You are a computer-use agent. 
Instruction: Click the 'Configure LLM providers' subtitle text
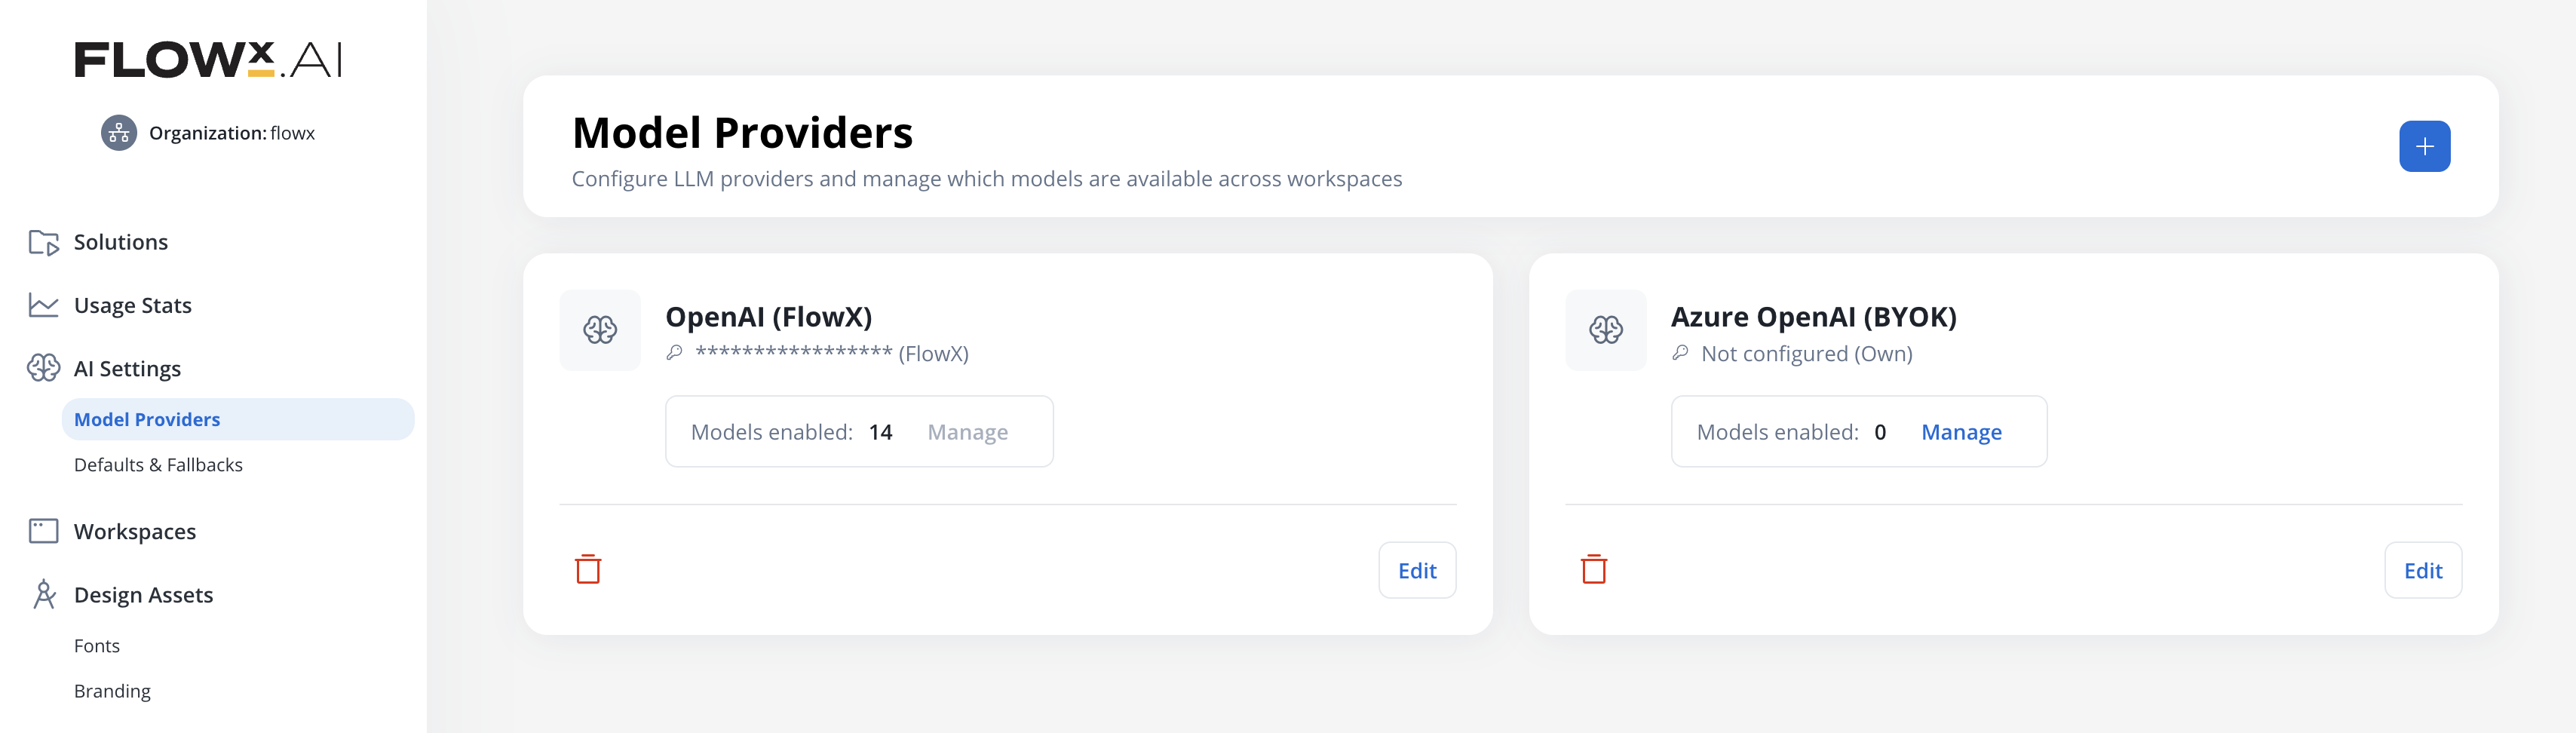tap(987, 179)
